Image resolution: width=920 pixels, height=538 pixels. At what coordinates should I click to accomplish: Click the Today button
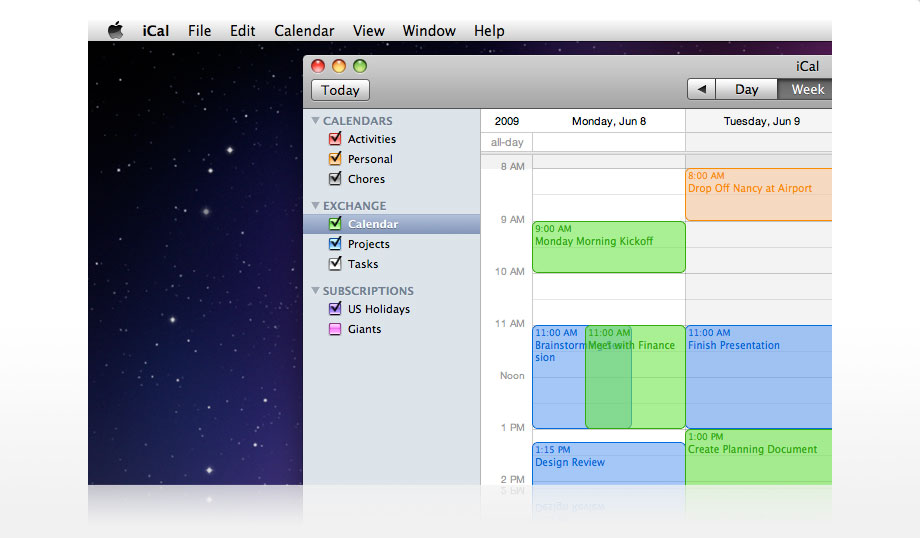tap(340, 90)
